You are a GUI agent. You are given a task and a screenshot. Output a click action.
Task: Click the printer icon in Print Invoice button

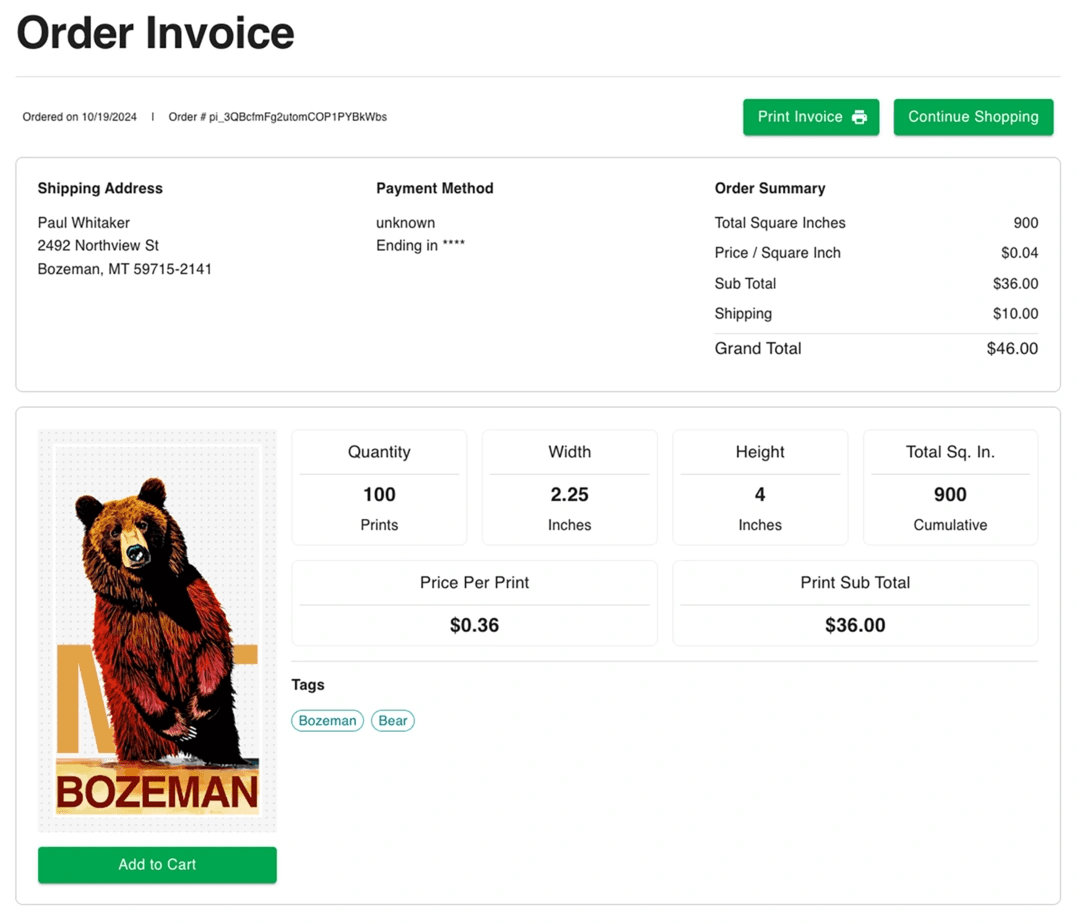coord(858,116)
